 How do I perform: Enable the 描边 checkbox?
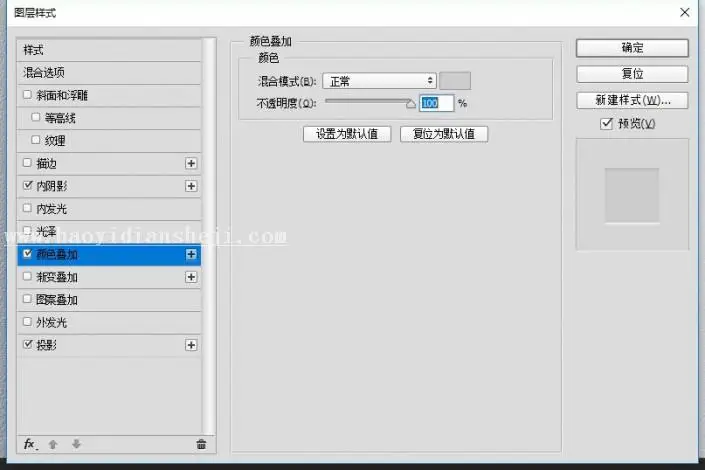(x=27, y=162)
